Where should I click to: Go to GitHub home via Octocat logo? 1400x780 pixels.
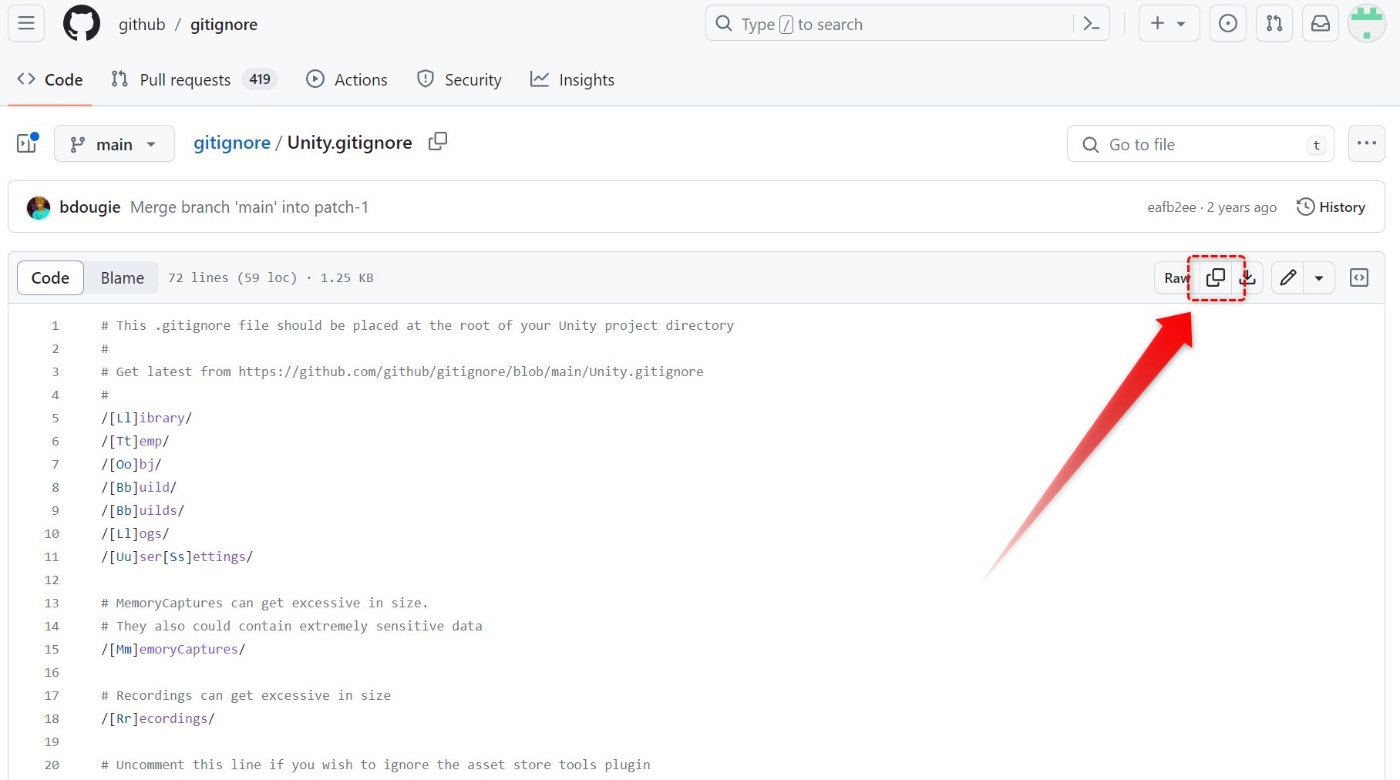point(82,24)
